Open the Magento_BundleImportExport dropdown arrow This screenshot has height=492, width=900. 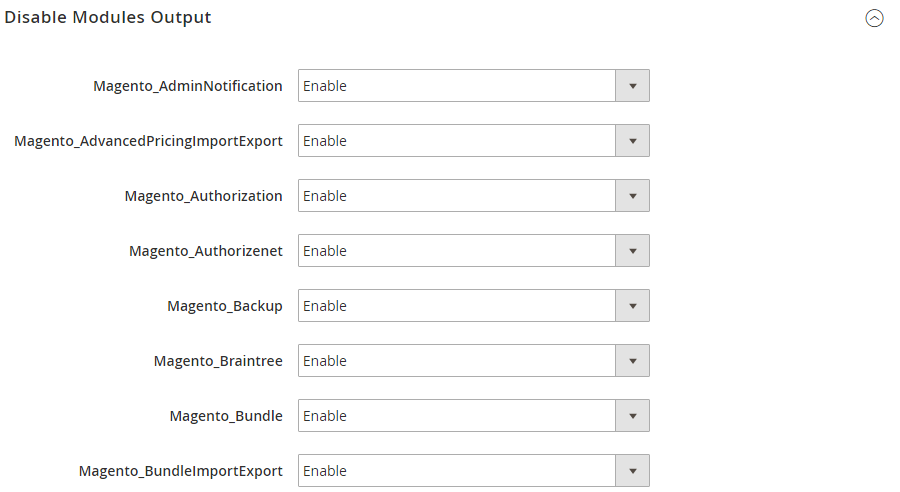[x=633, y=471]
